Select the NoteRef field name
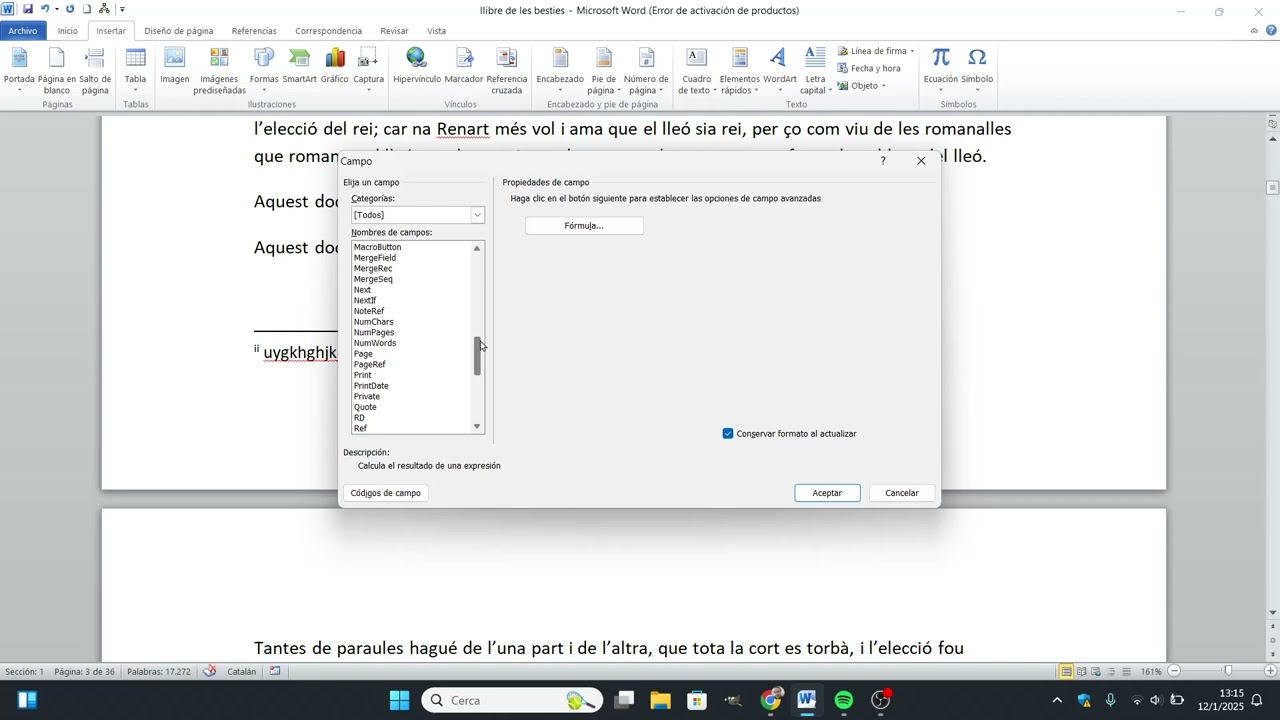 click(369, 312)
